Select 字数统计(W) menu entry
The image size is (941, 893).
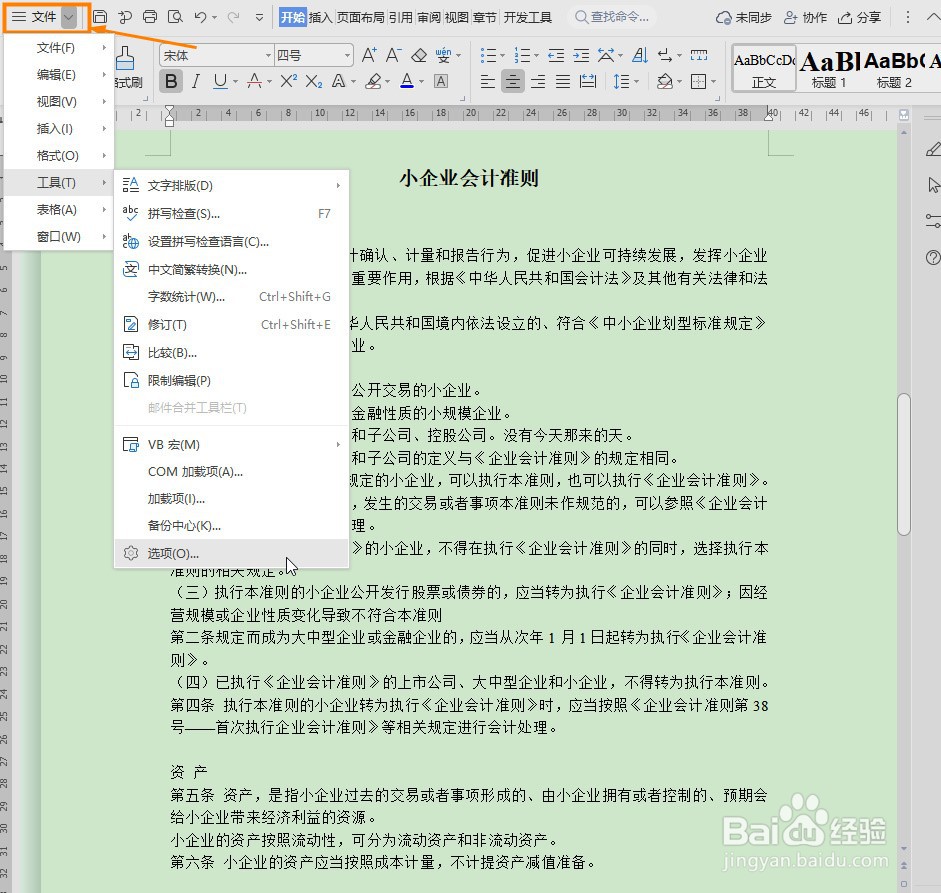click(x=231, y=296)
